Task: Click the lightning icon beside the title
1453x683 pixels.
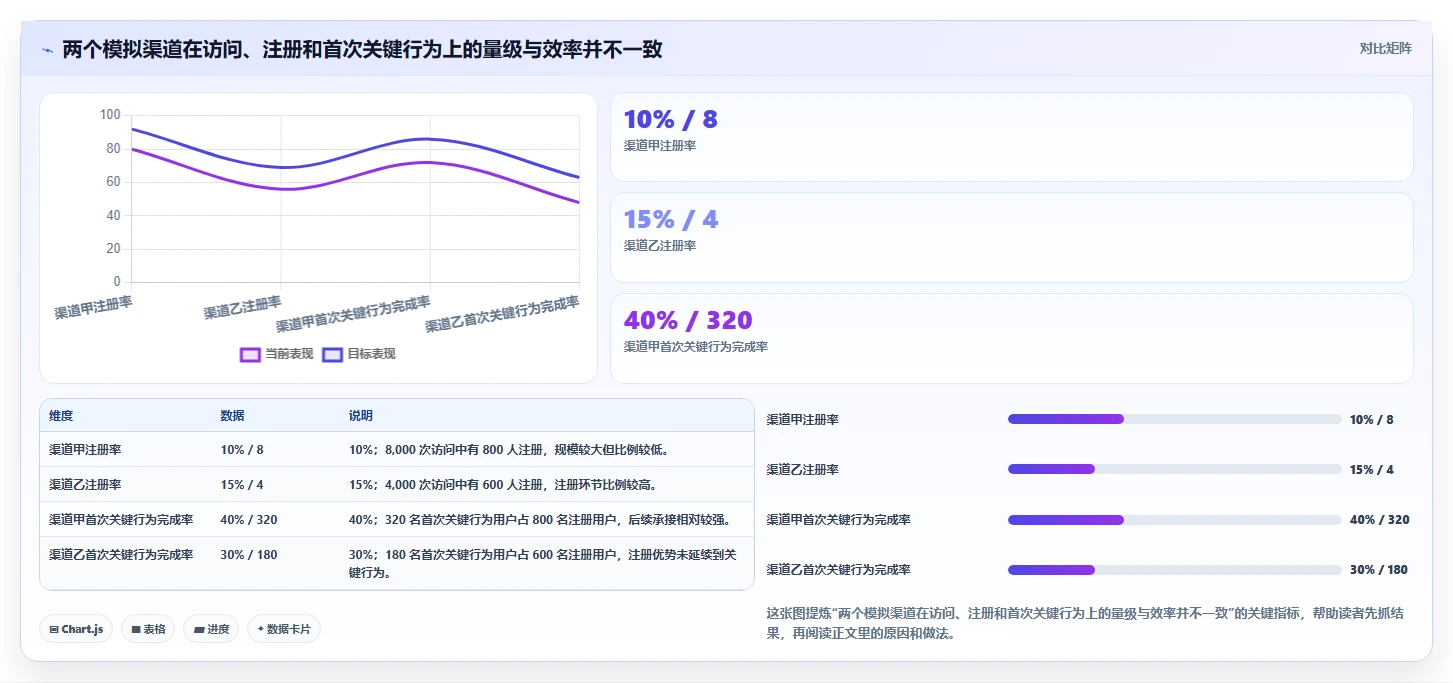Action: pyautogui.click(x=47, y=50)
